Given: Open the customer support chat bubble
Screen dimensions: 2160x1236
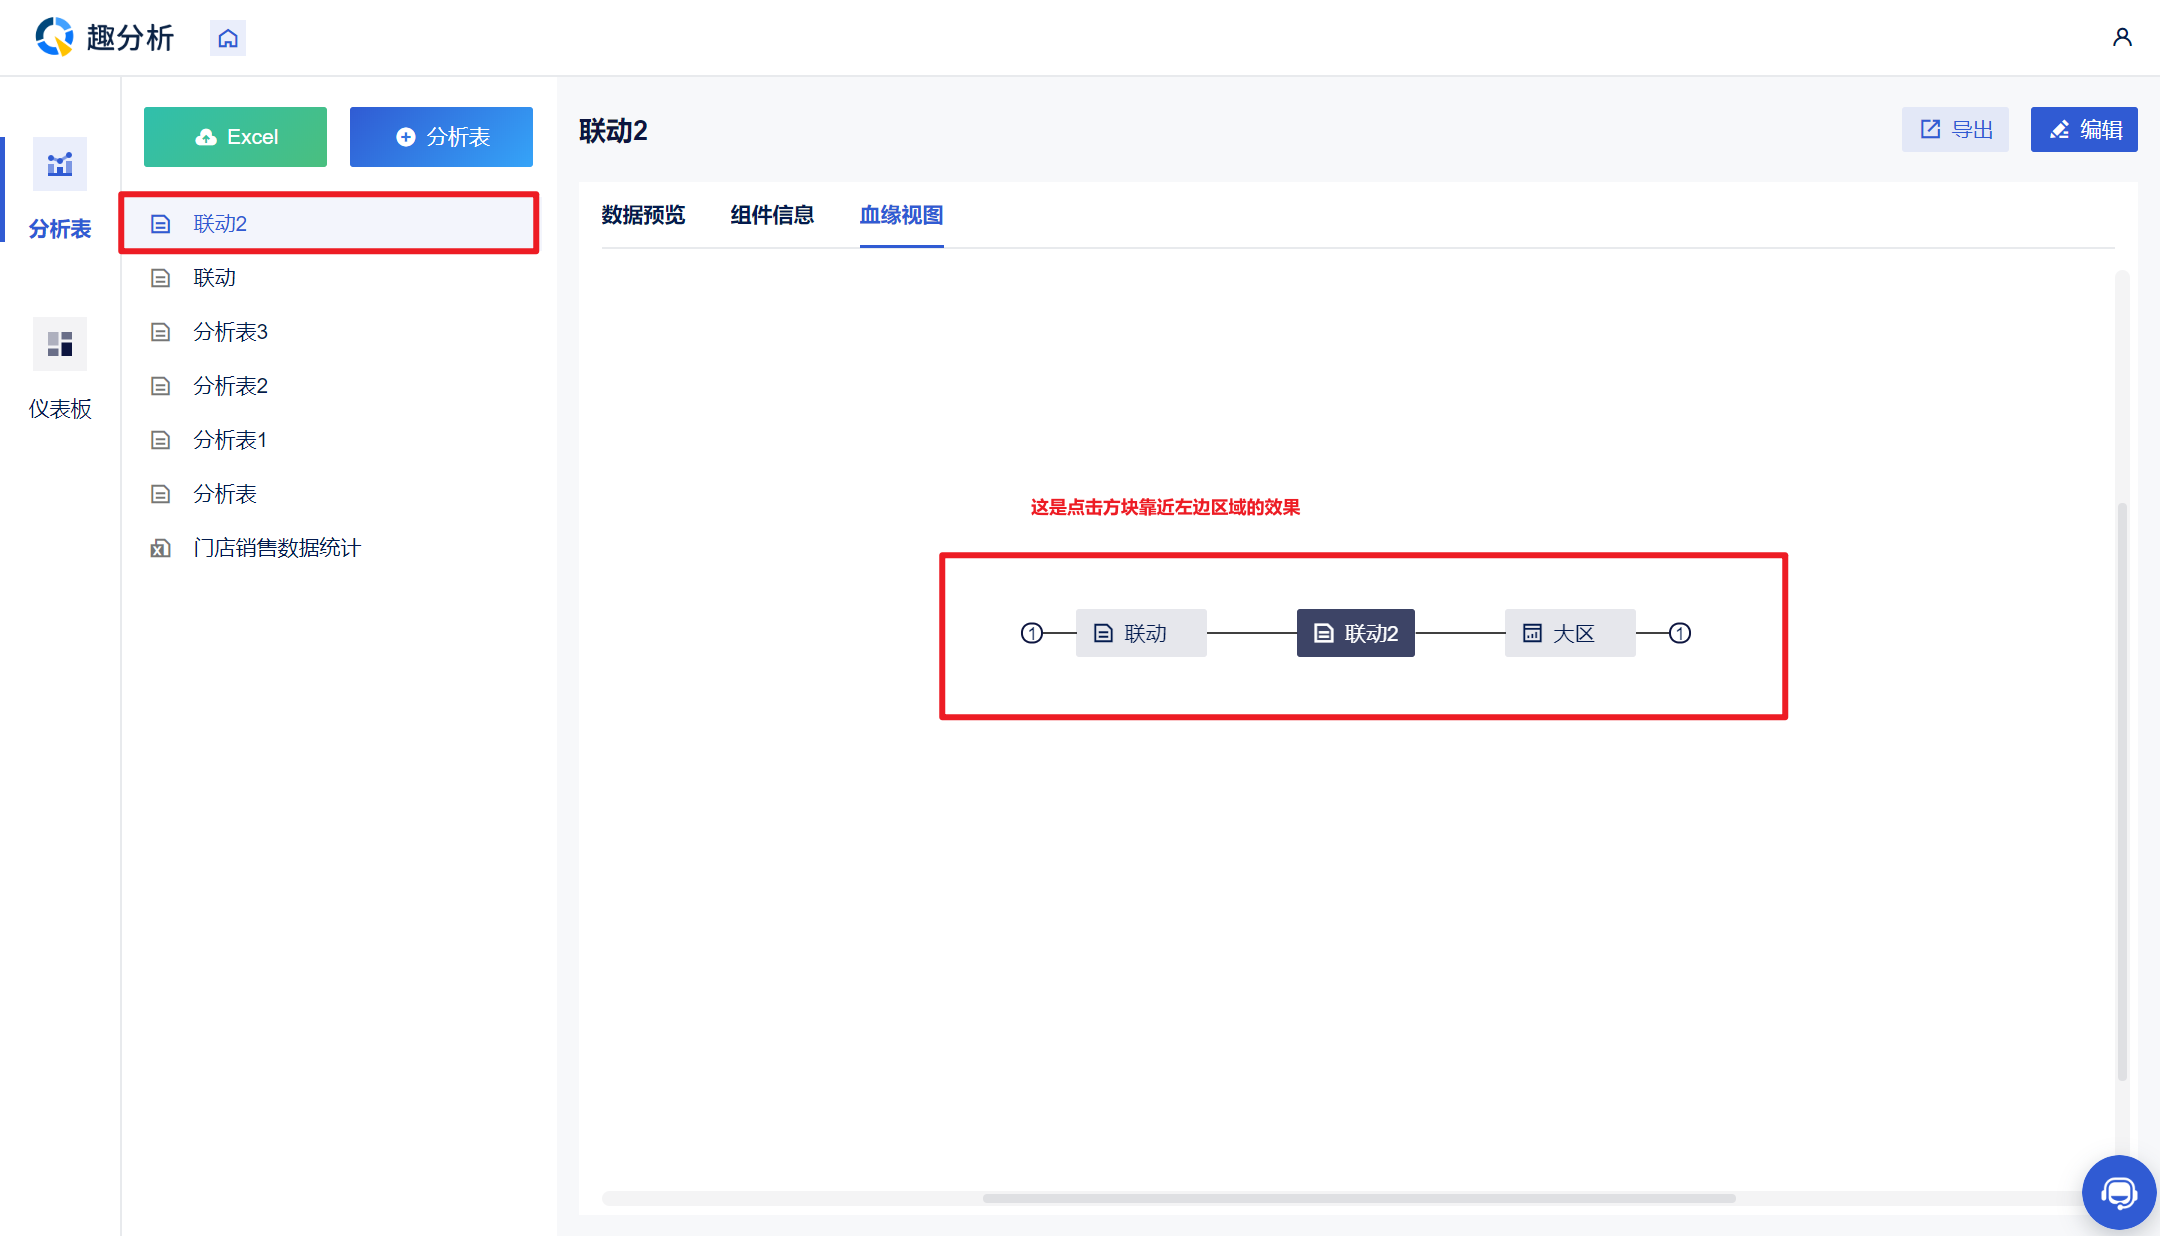Looking at the screenshot, I should coord(2118,1192).
